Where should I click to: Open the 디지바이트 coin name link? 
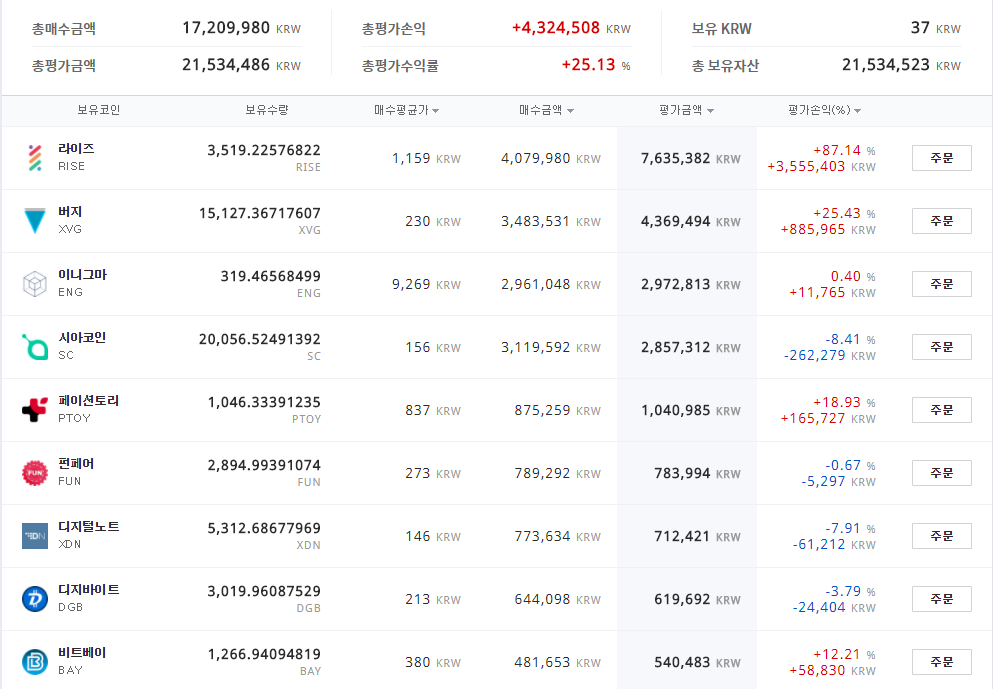89,590
